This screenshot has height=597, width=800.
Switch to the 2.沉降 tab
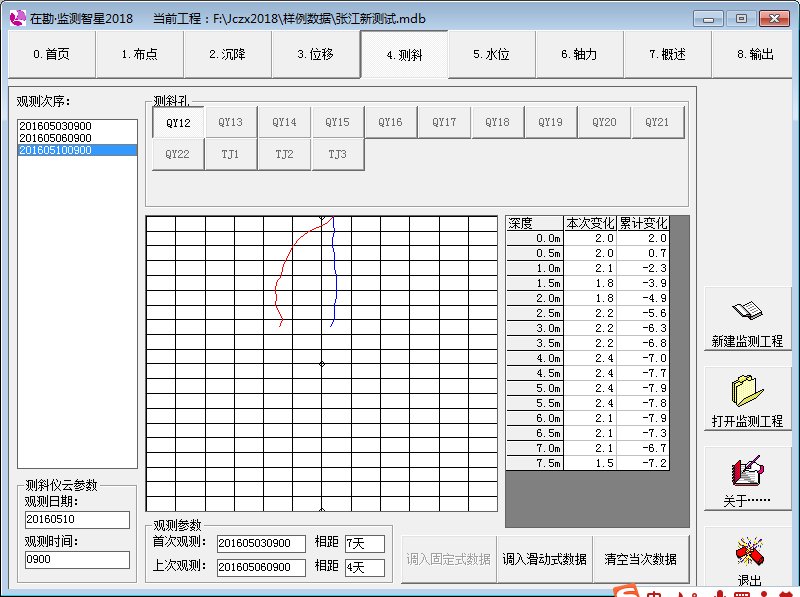click(x=228, y=54)
